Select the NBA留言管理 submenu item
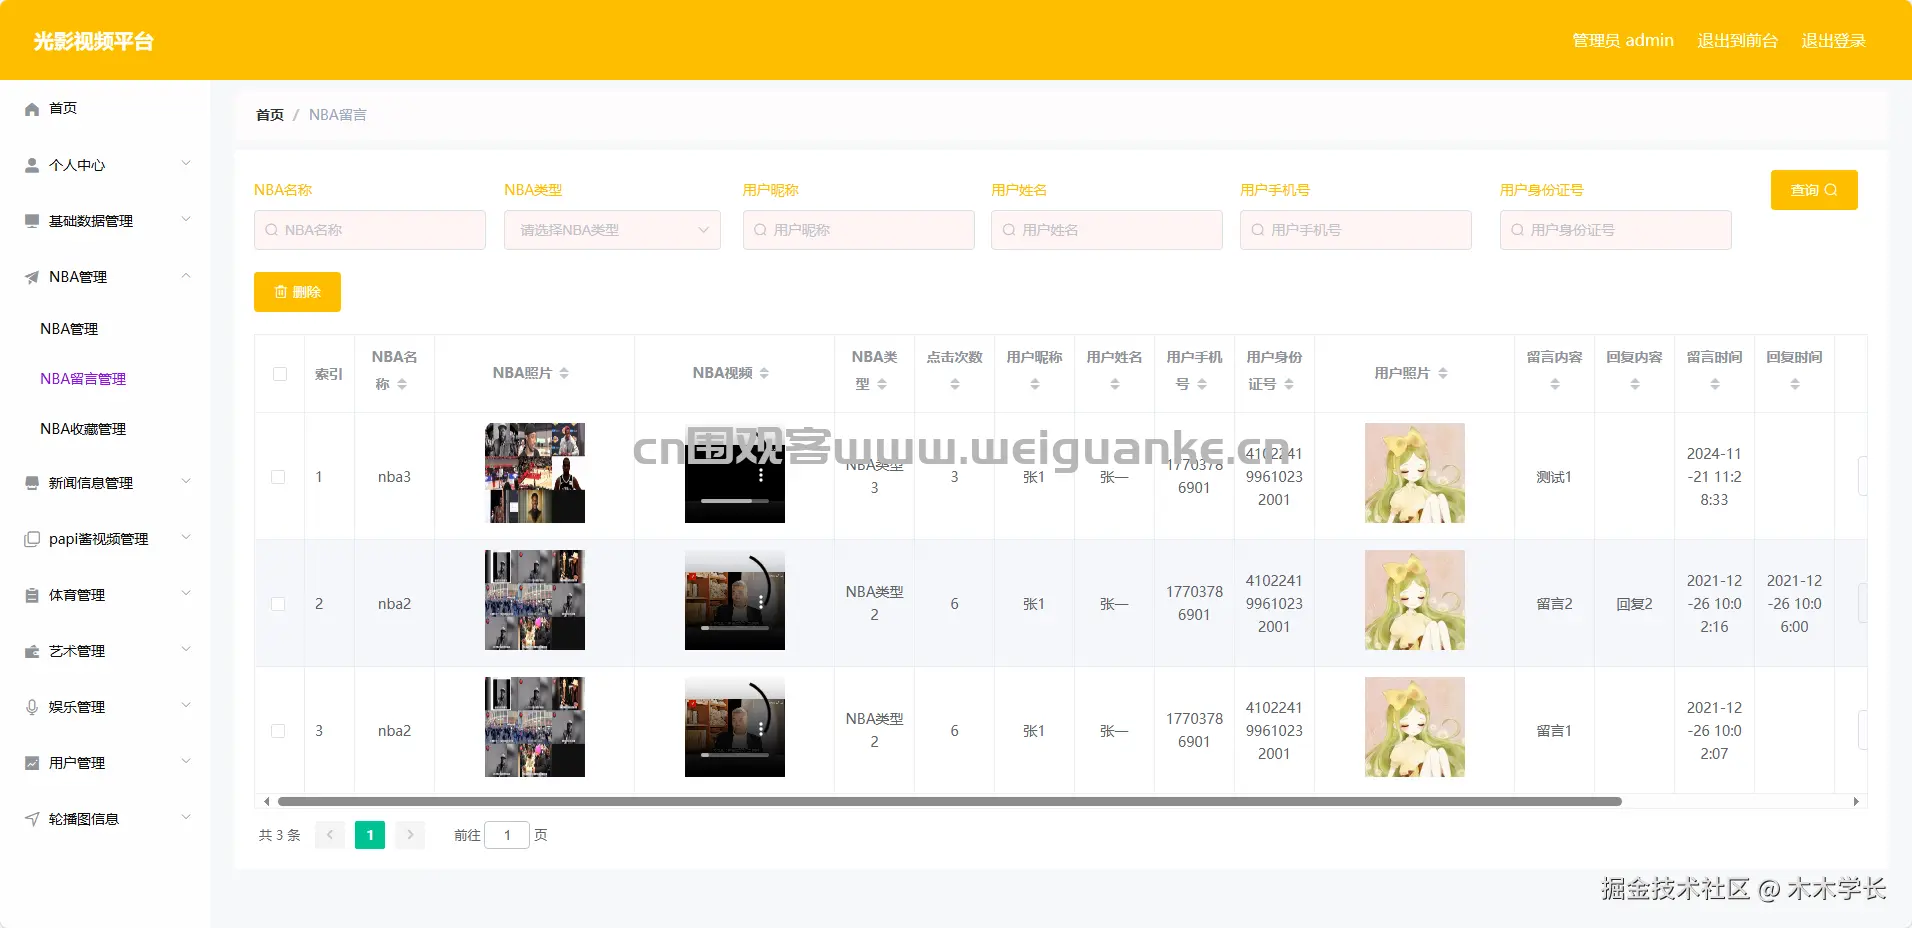This screenshot has width=1912, height=928. [x=83, y=379]
